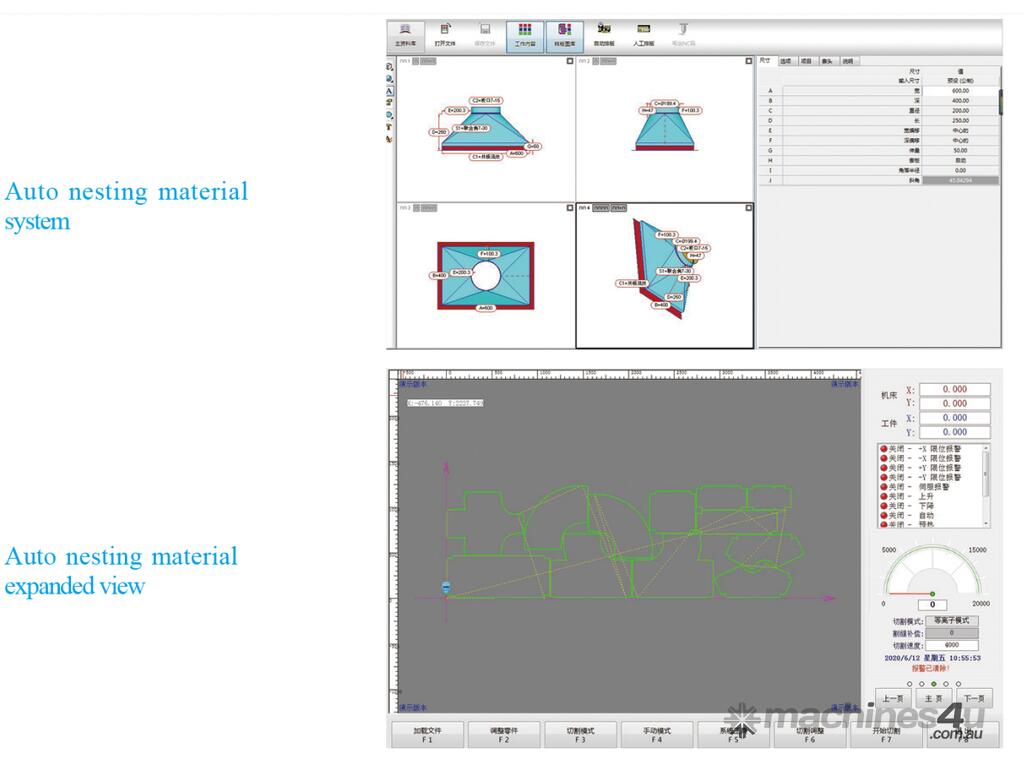
Task: Click the 人工排版 manual nesting icon
Action: (644, 35)
